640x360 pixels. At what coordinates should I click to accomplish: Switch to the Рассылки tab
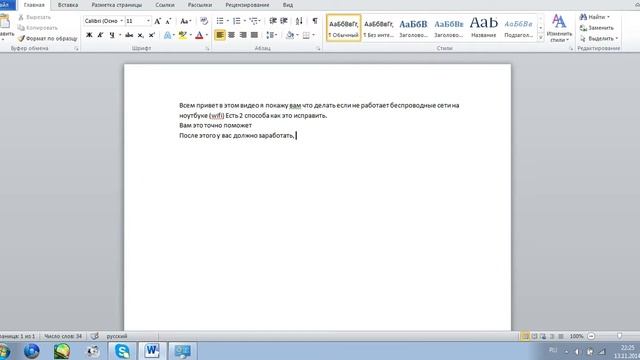coord(200,5)
